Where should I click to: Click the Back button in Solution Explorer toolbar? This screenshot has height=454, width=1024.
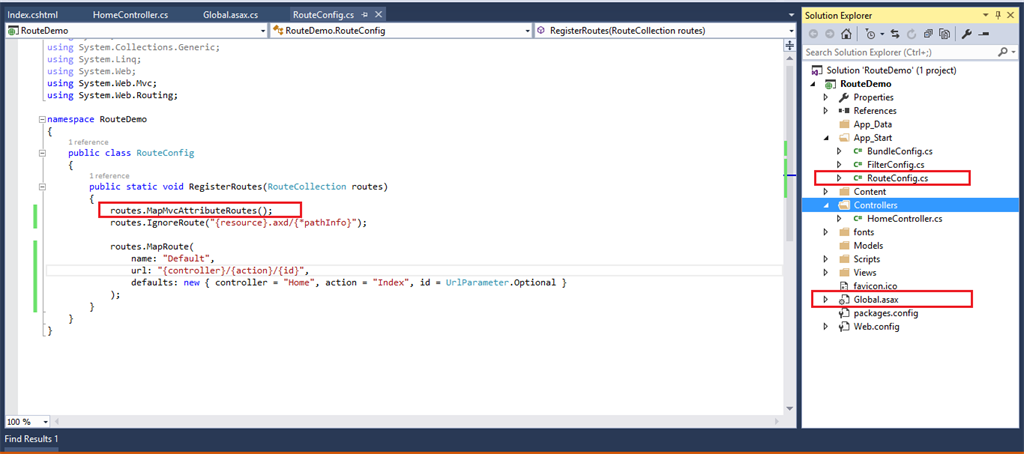[814, 34]
